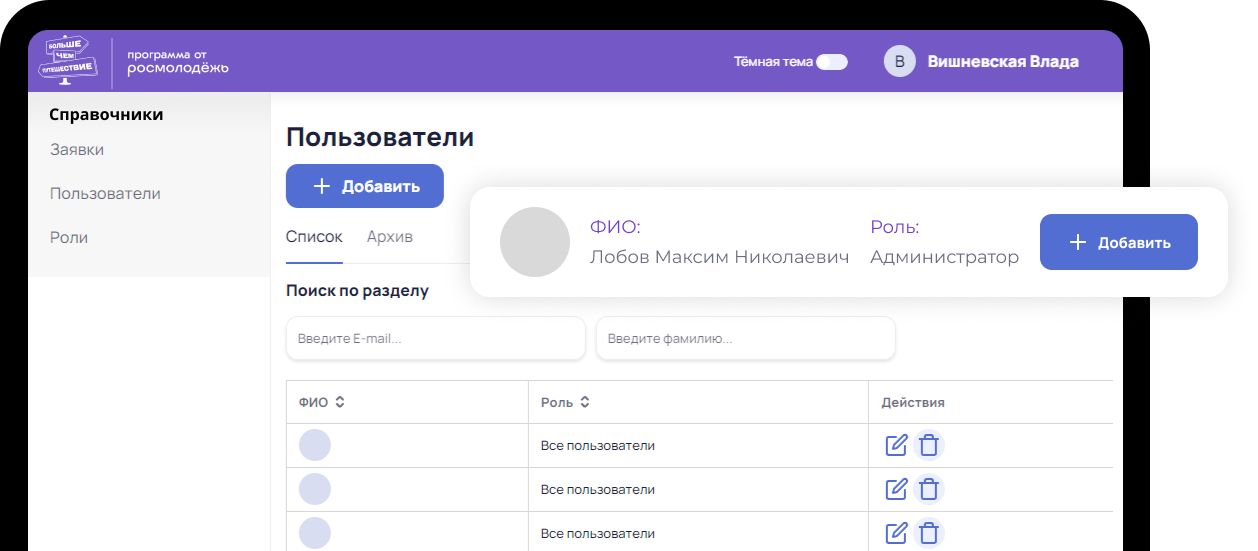Sort table by Роль column arrows
Viewport: 1258px width, 551px height.
coord(585,402)
